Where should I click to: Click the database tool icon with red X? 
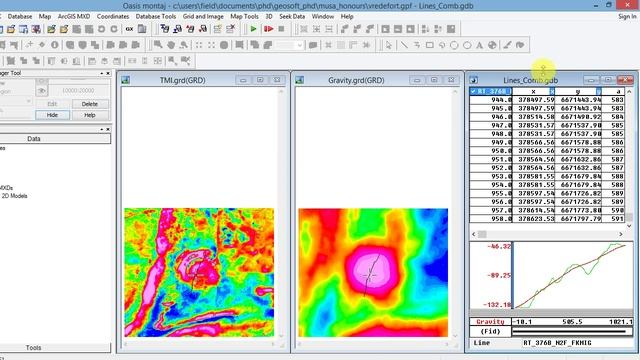(231, 29)
